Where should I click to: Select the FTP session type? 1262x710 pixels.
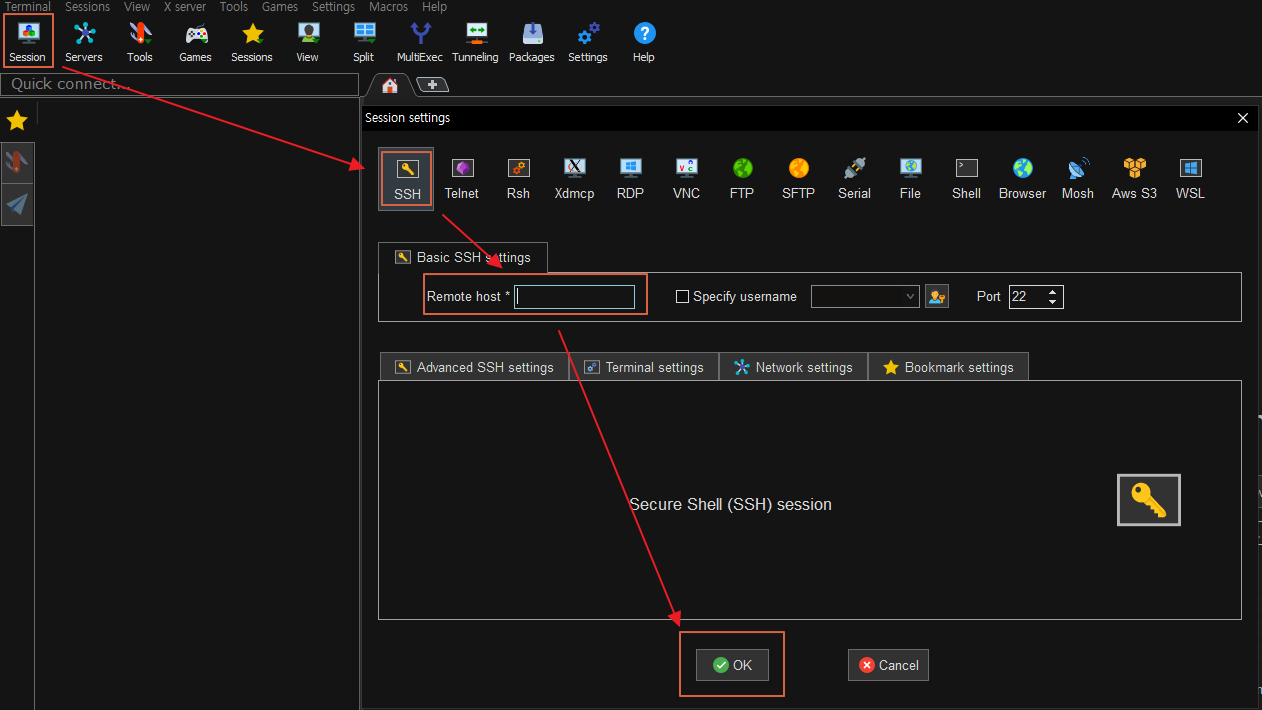742,180
